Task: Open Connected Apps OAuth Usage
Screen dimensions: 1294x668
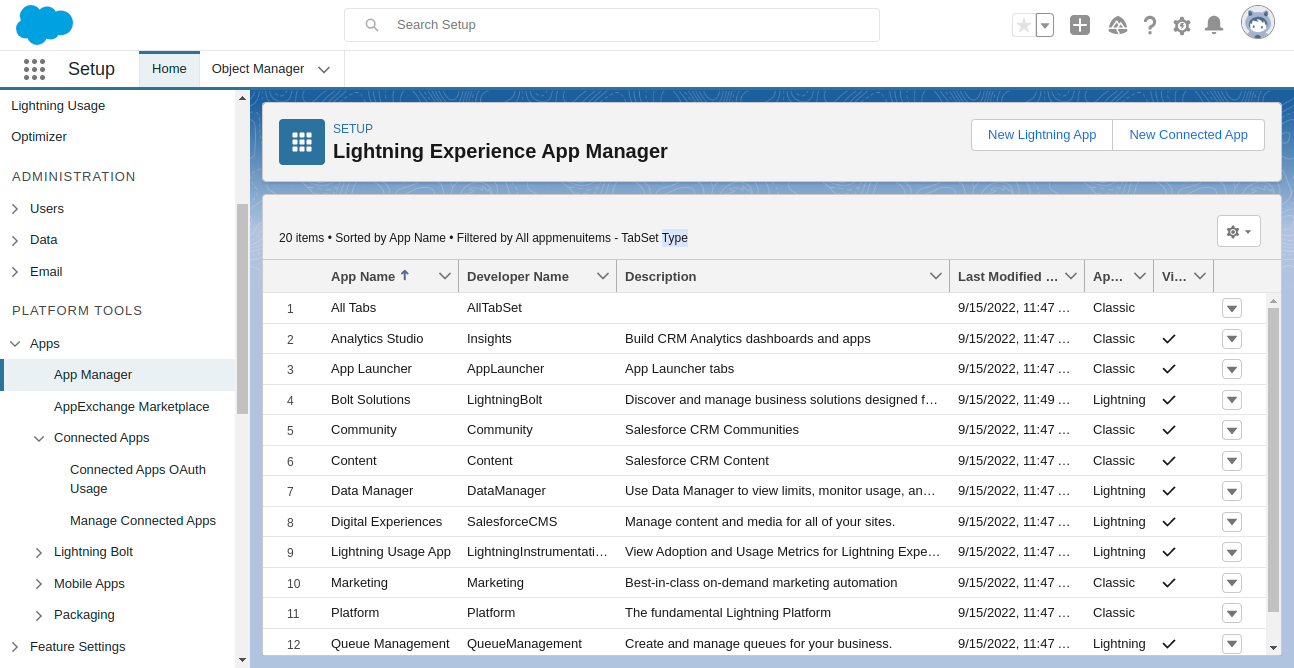Action: click(x=138, y=479)
